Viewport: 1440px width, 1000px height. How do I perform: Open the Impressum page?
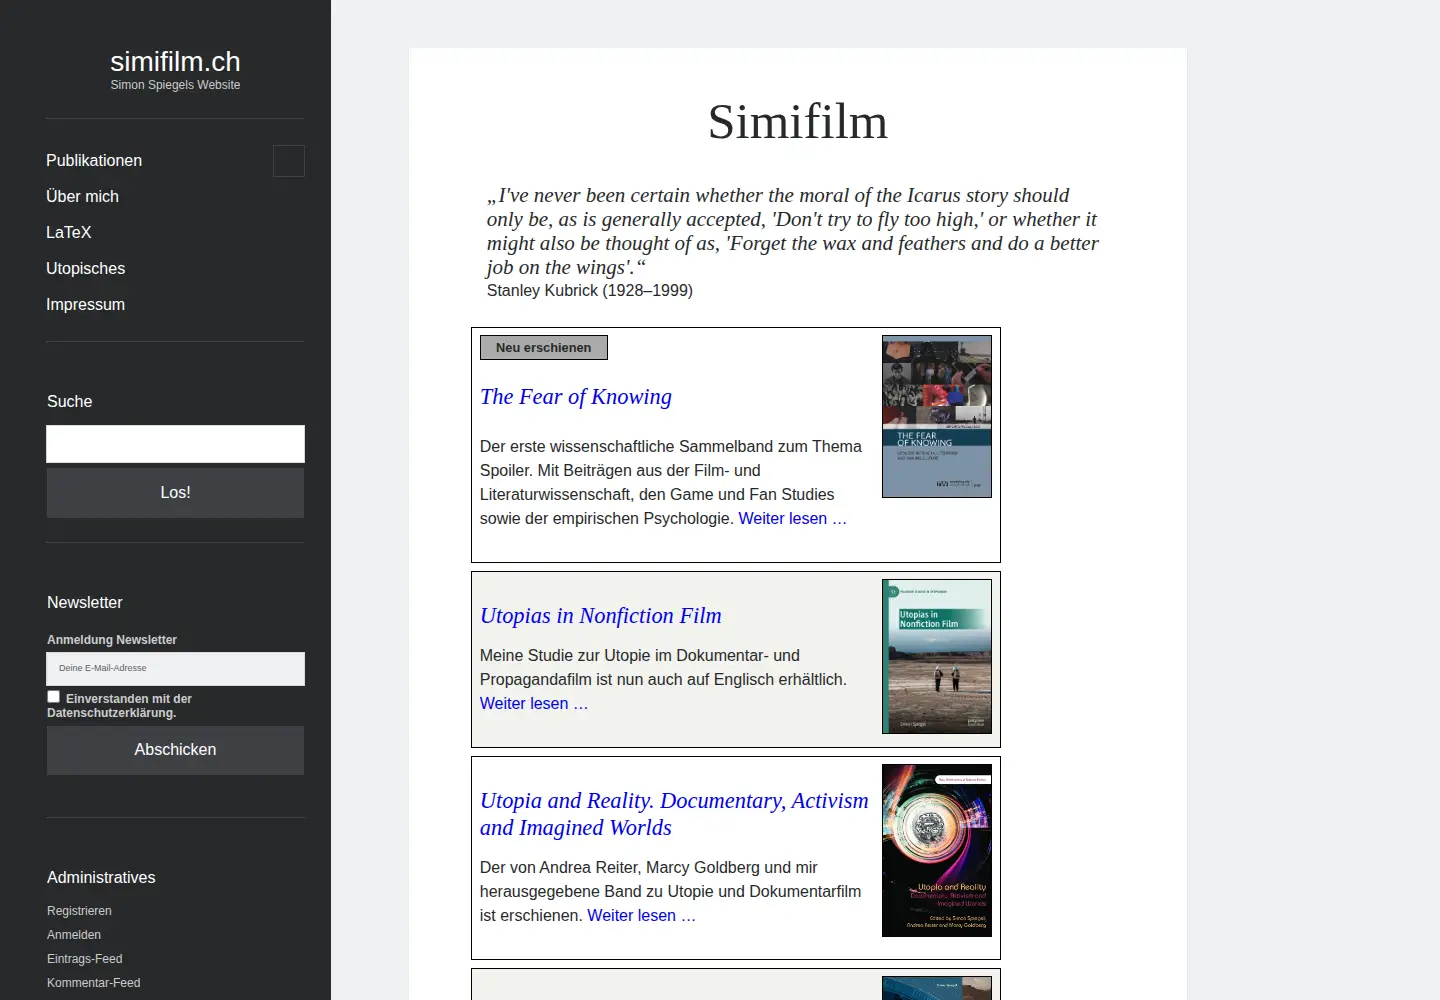coord(86,304)
